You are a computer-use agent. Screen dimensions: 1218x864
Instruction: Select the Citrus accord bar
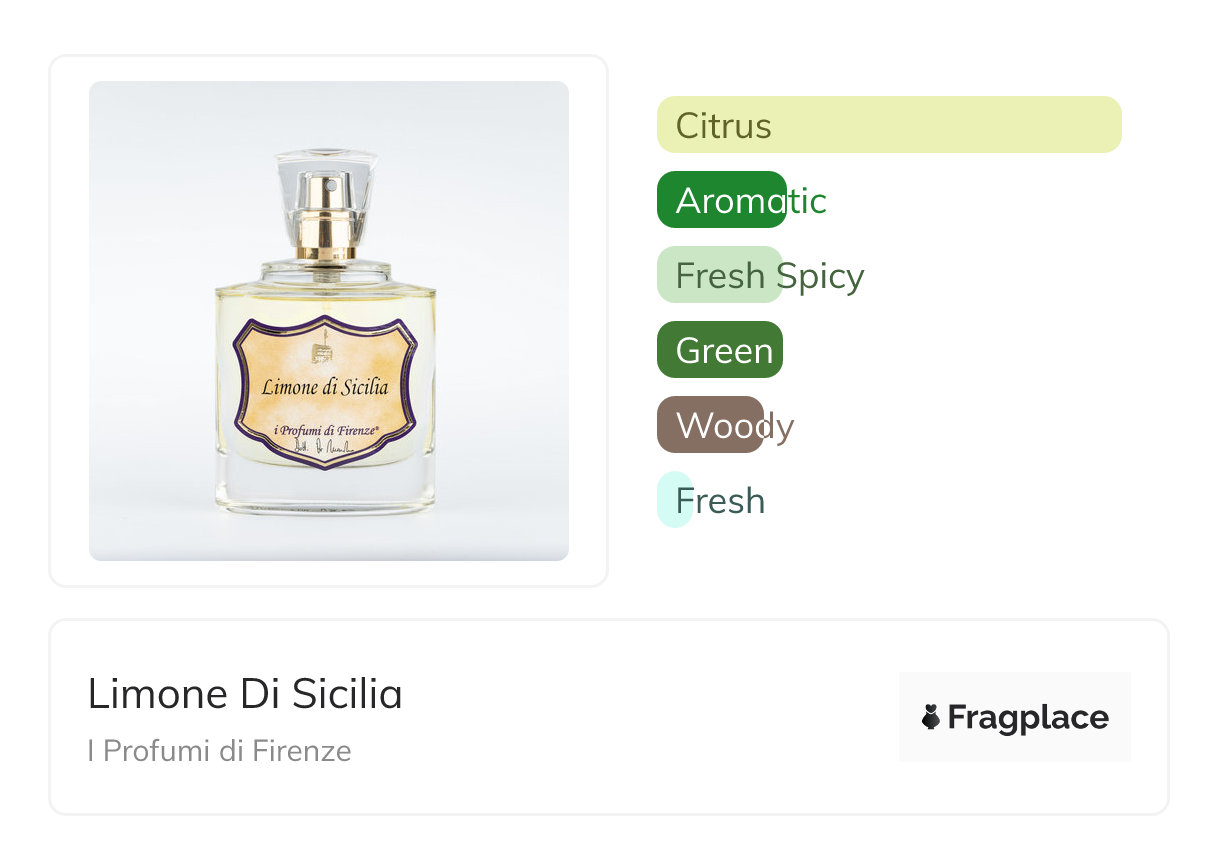pos(888,125)
